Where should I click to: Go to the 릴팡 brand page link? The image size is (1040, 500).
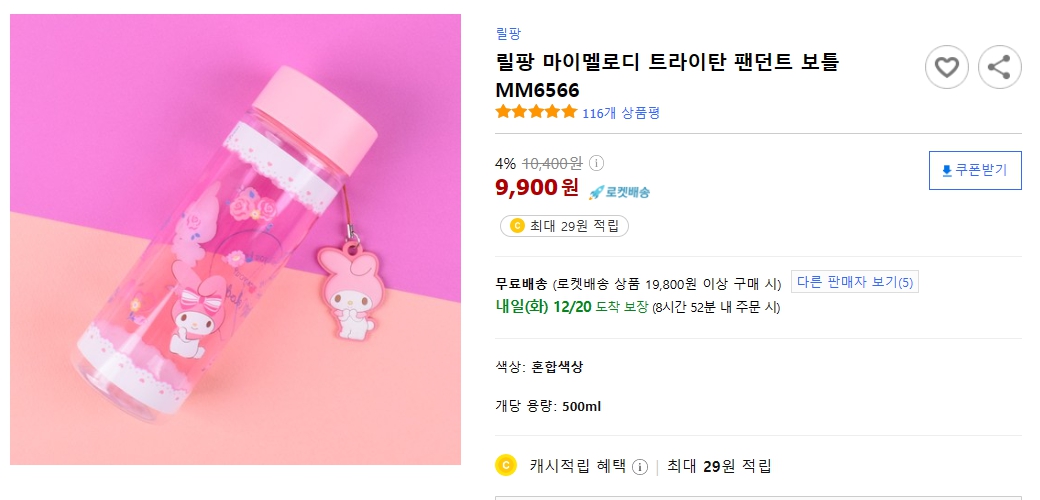[x=508, y=34]
